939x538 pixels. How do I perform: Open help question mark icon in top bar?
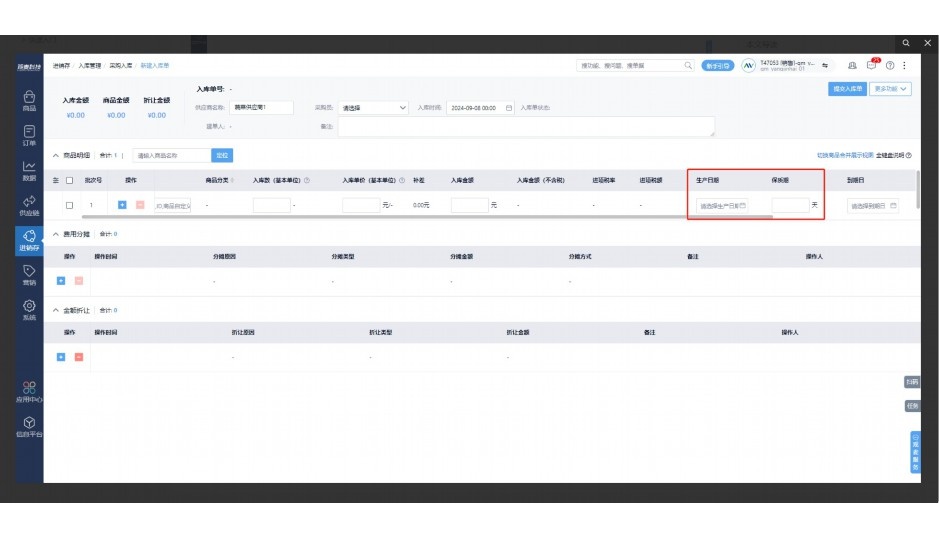889,65
